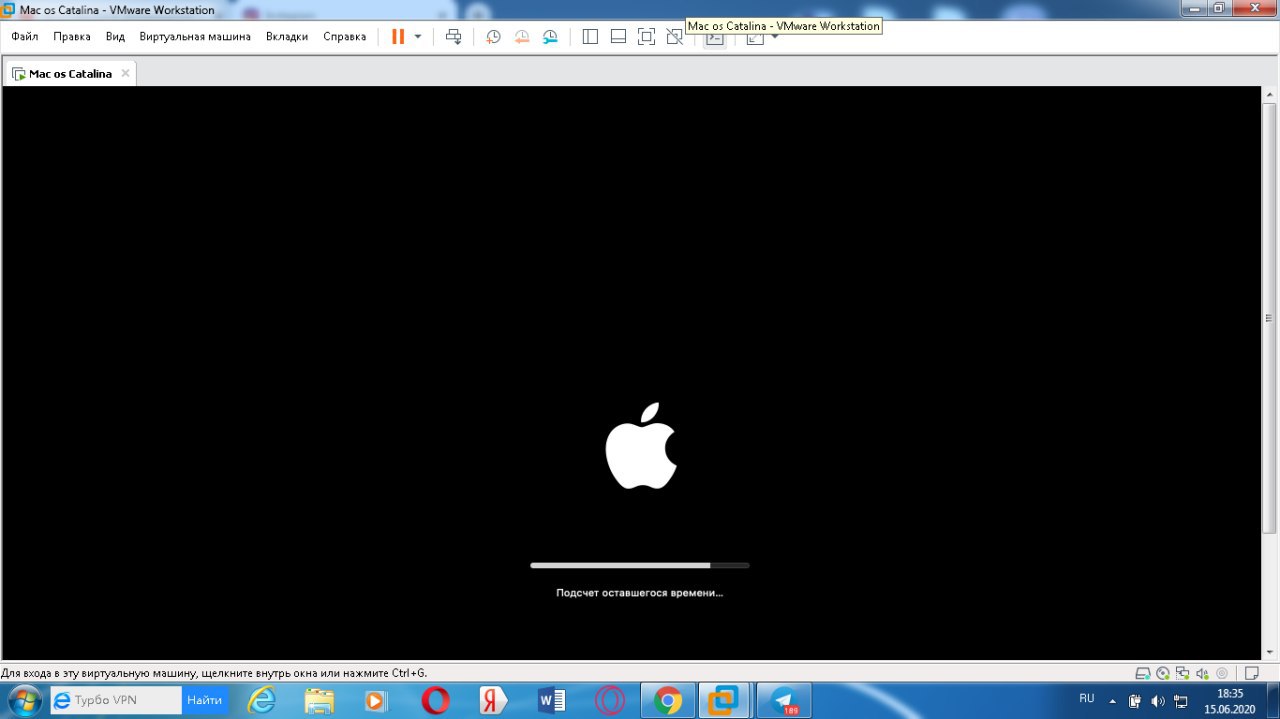This screenshot has height=719, width=1280.
Task: Click the hard disk device status icon
Action: pos(1144,673)
